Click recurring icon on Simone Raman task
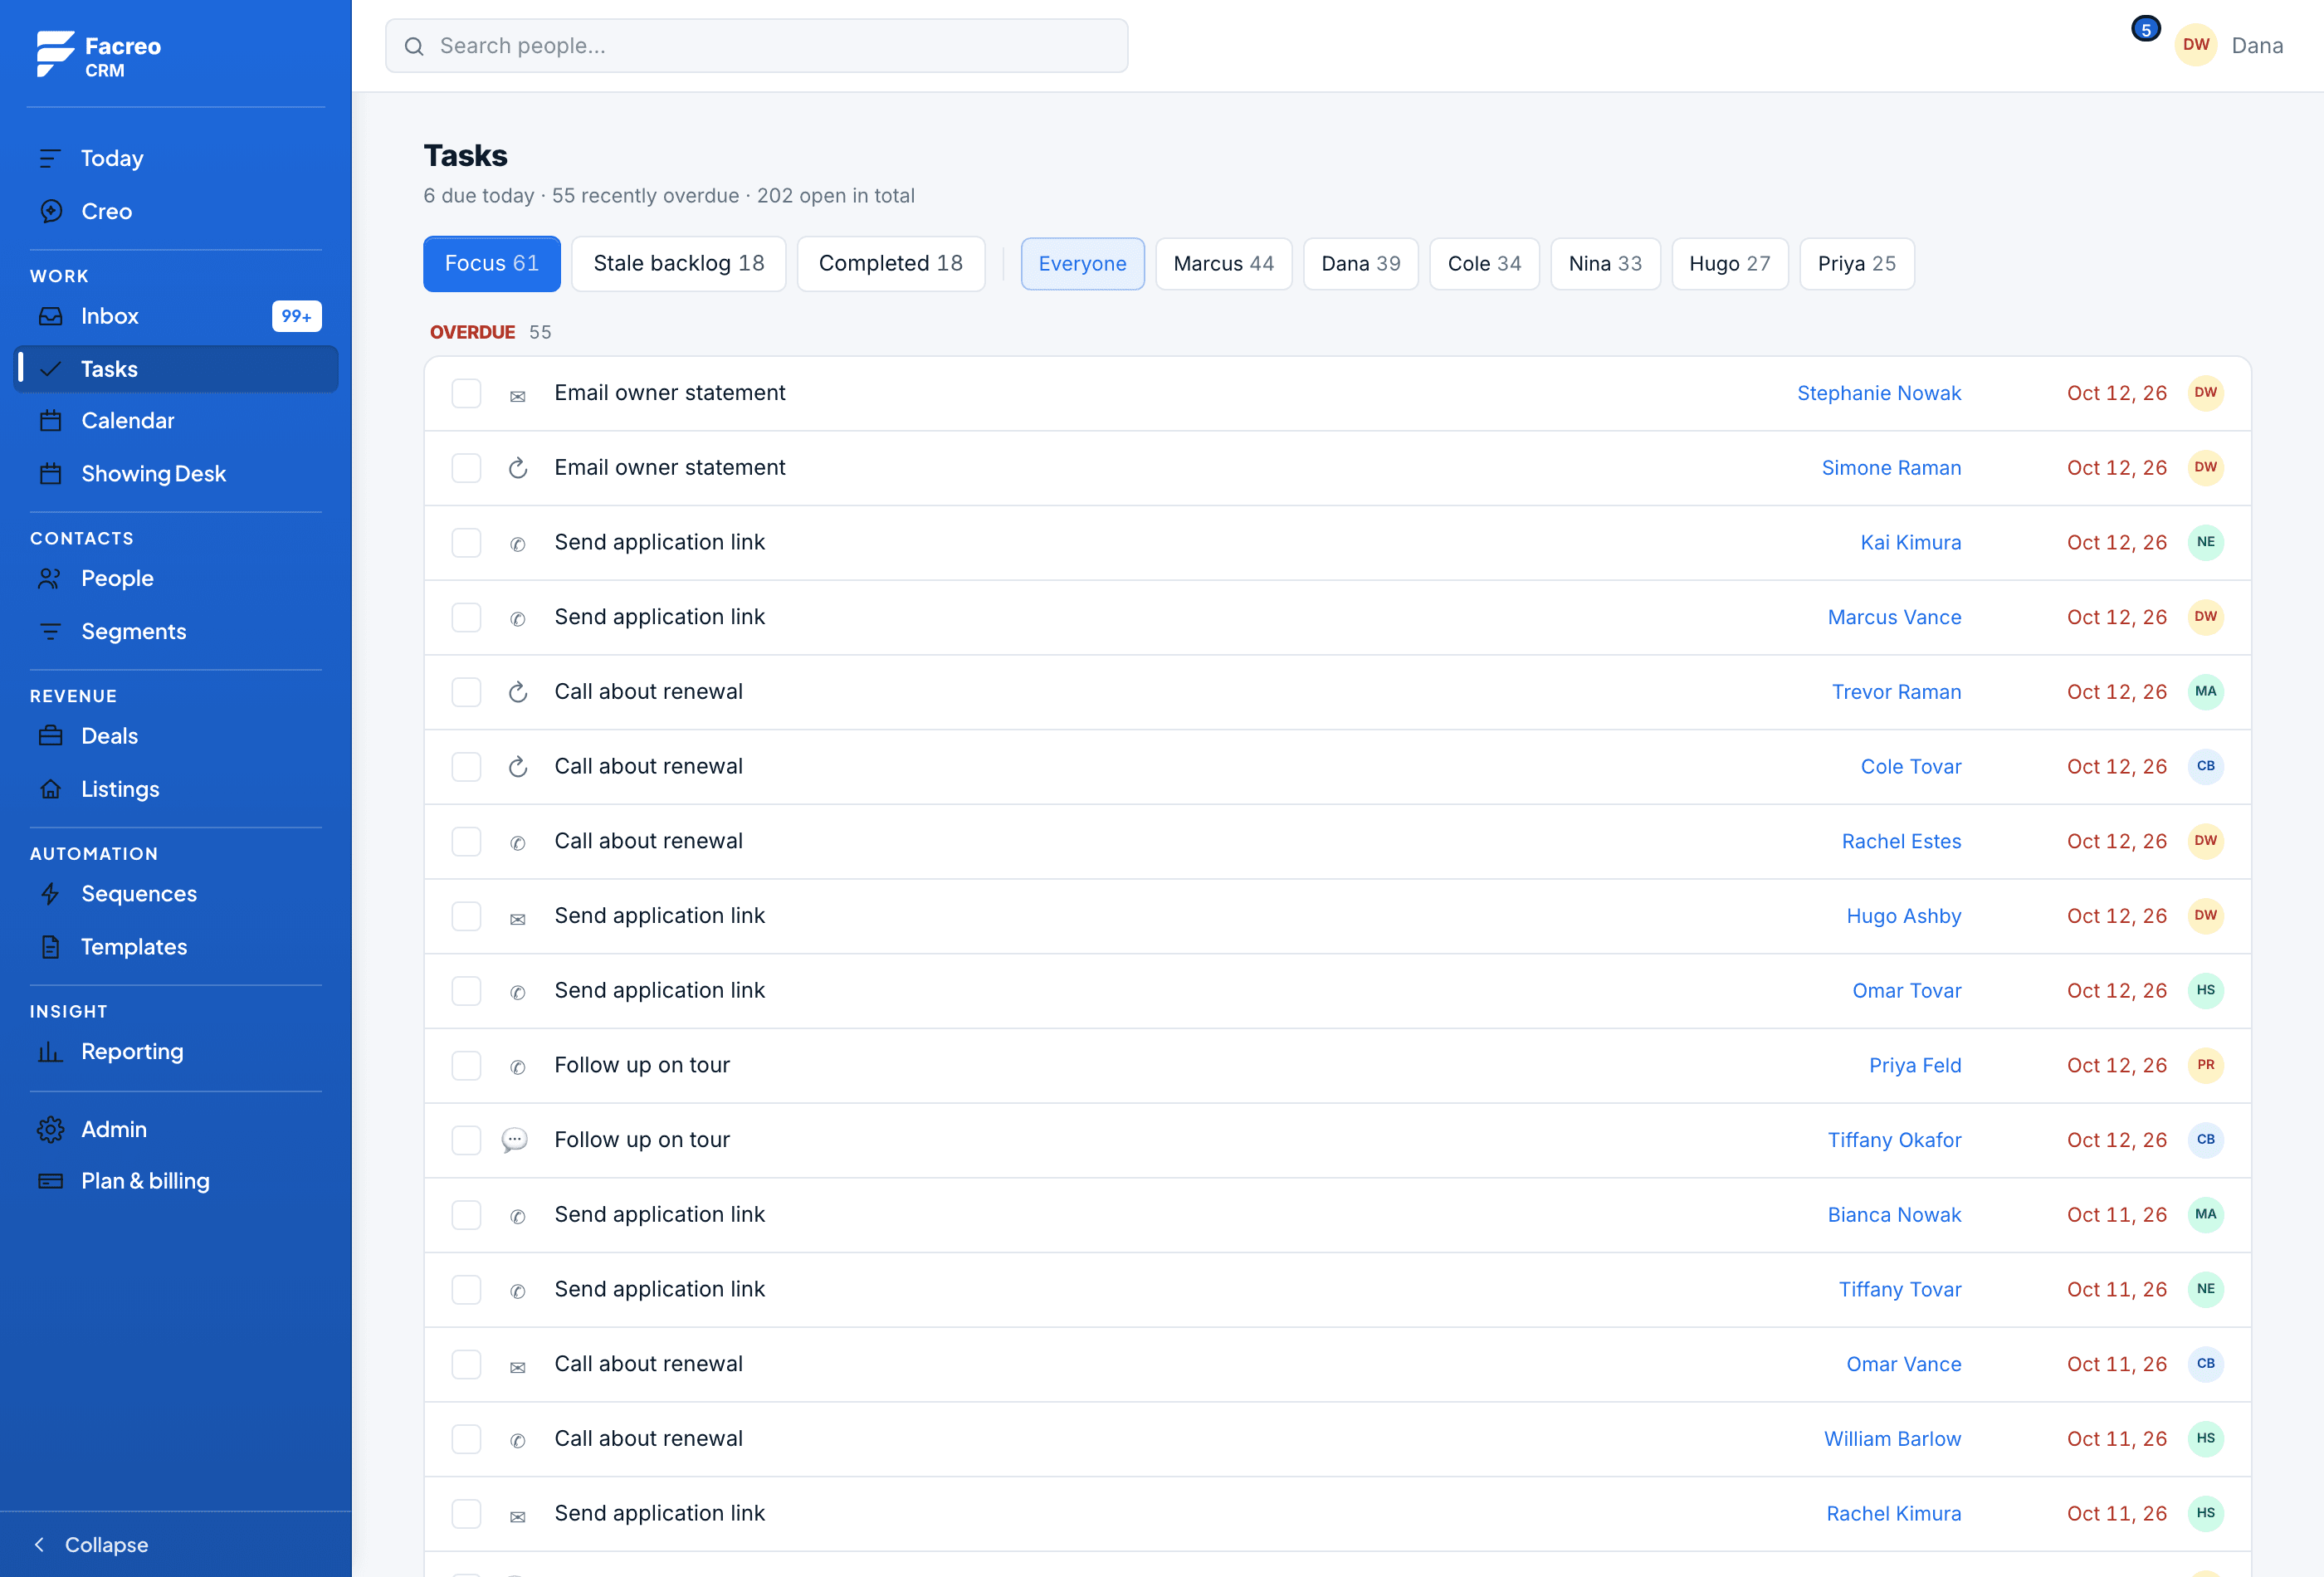The image size is (2324, 1577). (x=517, y=468)
